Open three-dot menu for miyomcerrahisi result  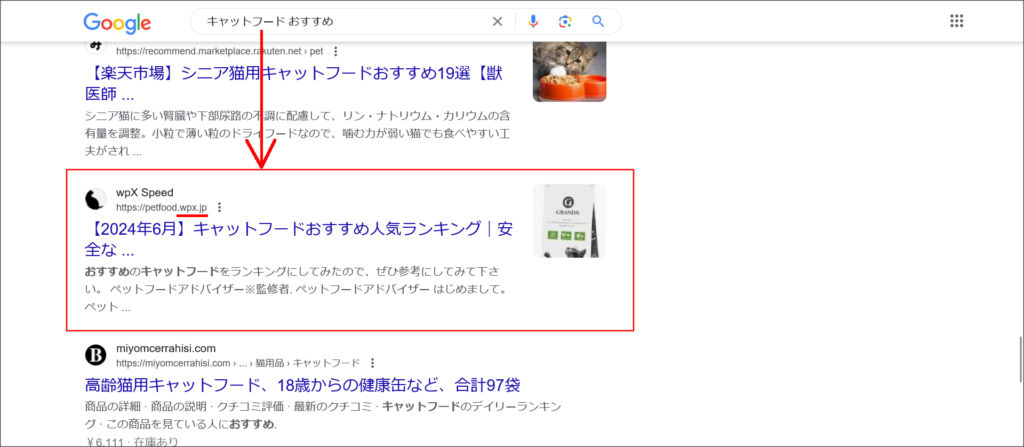tap(372, 363)
